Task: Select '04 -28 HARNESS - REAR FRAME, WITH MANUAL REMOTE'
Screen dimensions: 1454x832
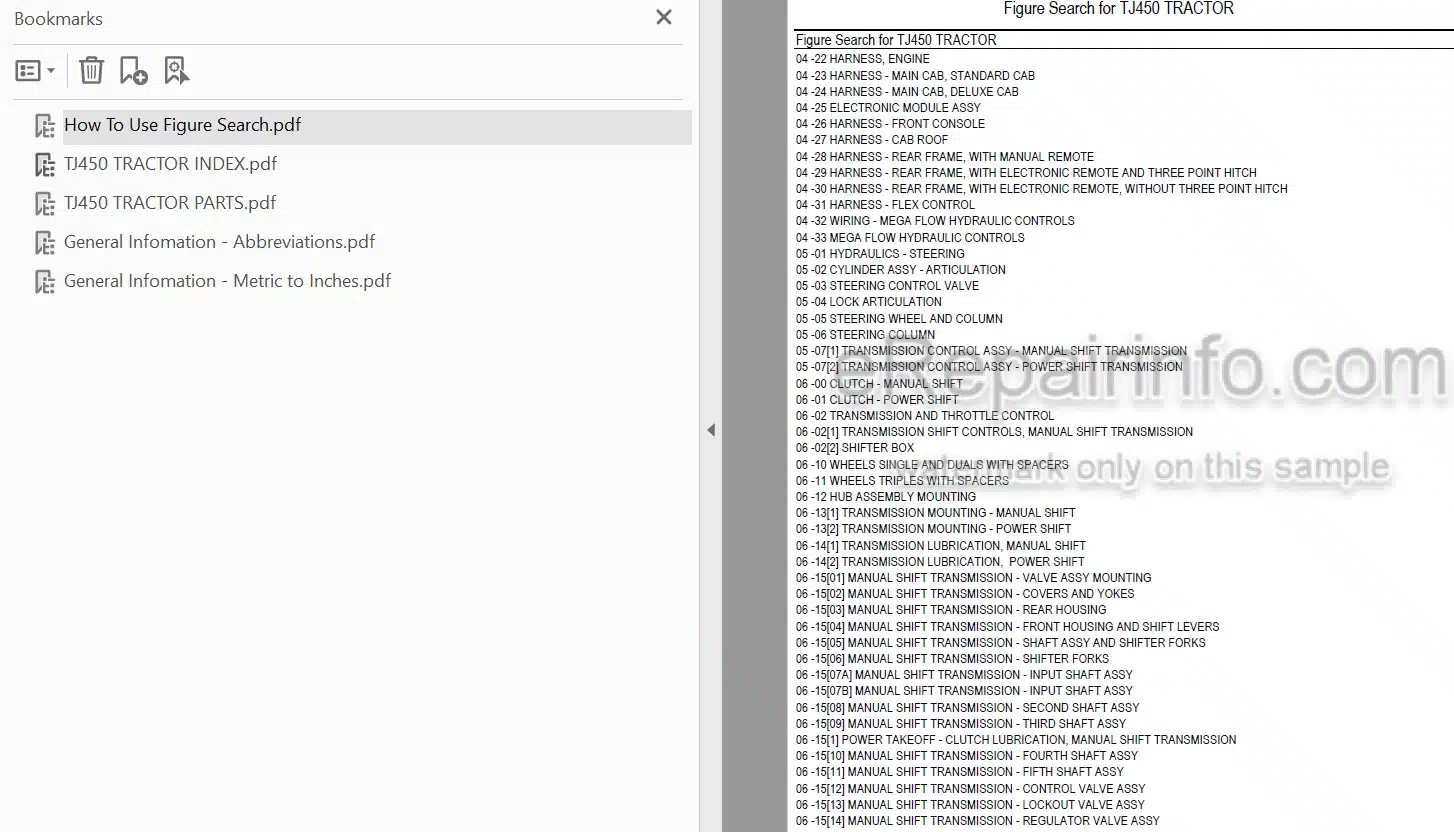Action: pos(945,156)
